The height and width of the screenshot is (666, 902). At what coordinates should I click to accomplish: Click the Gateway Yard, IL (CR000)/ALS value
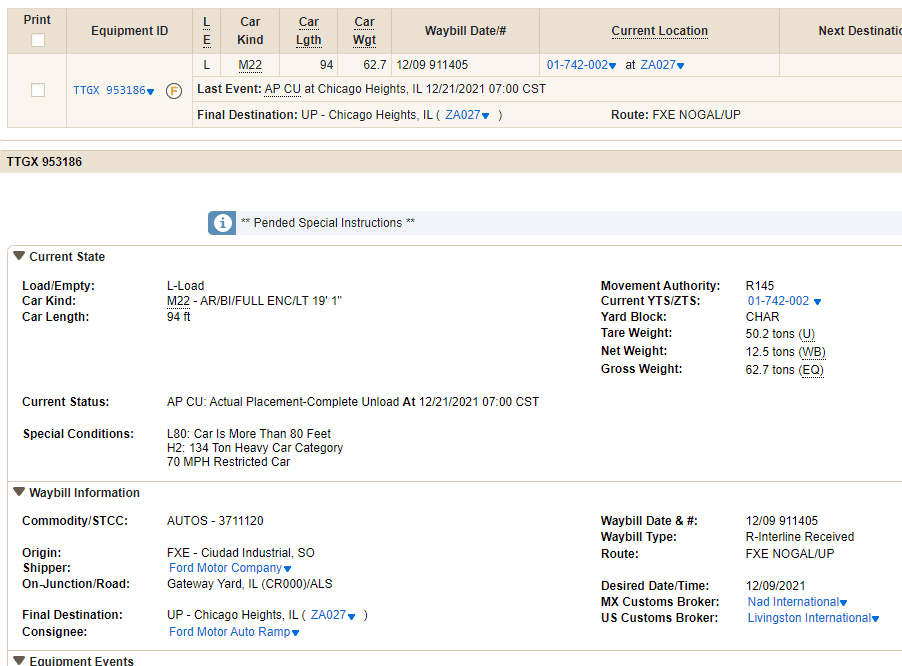pyautogui.click(x=250, y=584)
